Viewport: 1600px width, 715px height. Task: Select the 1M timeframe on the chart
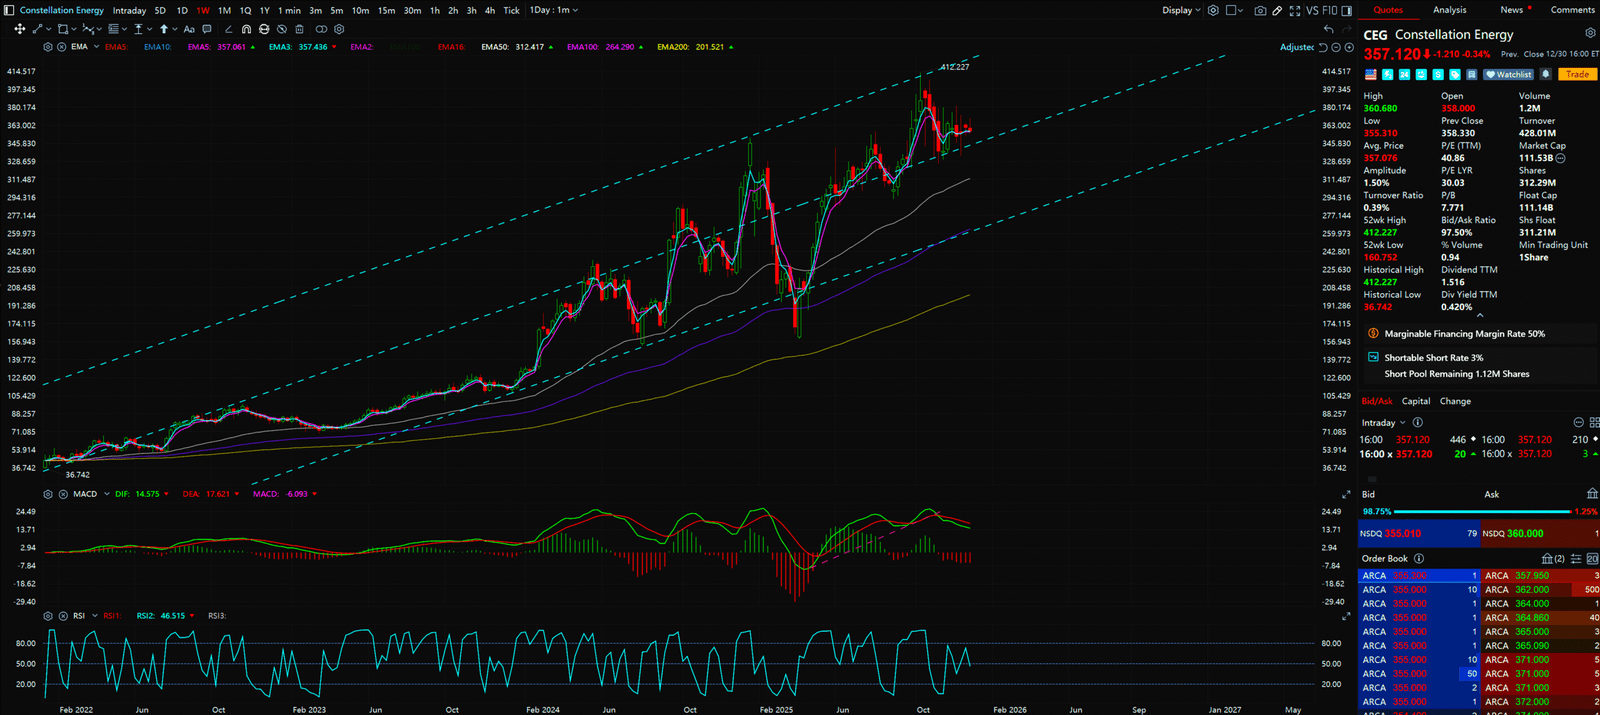(x=224, y=10)
